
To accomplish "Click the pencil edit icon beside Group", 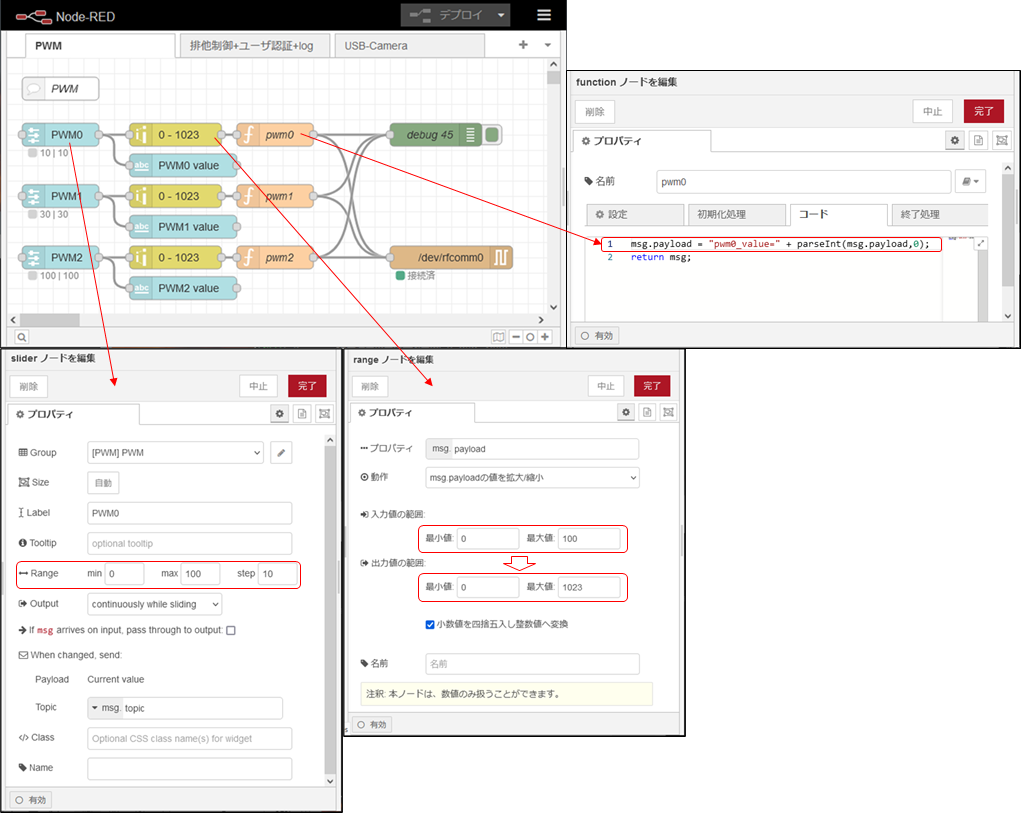I will (x=282, y=453).
